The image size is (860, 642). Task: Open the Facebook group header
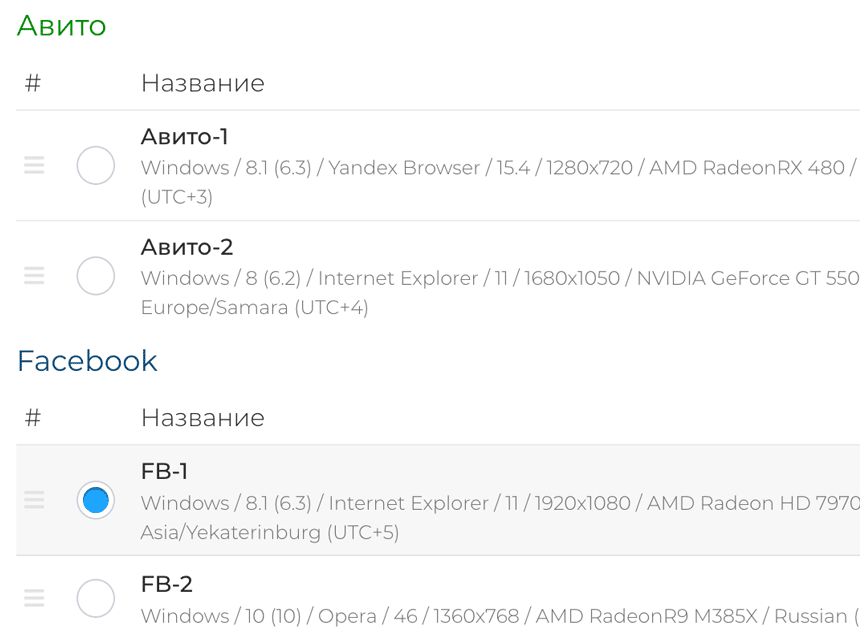[x=87, y=360]
